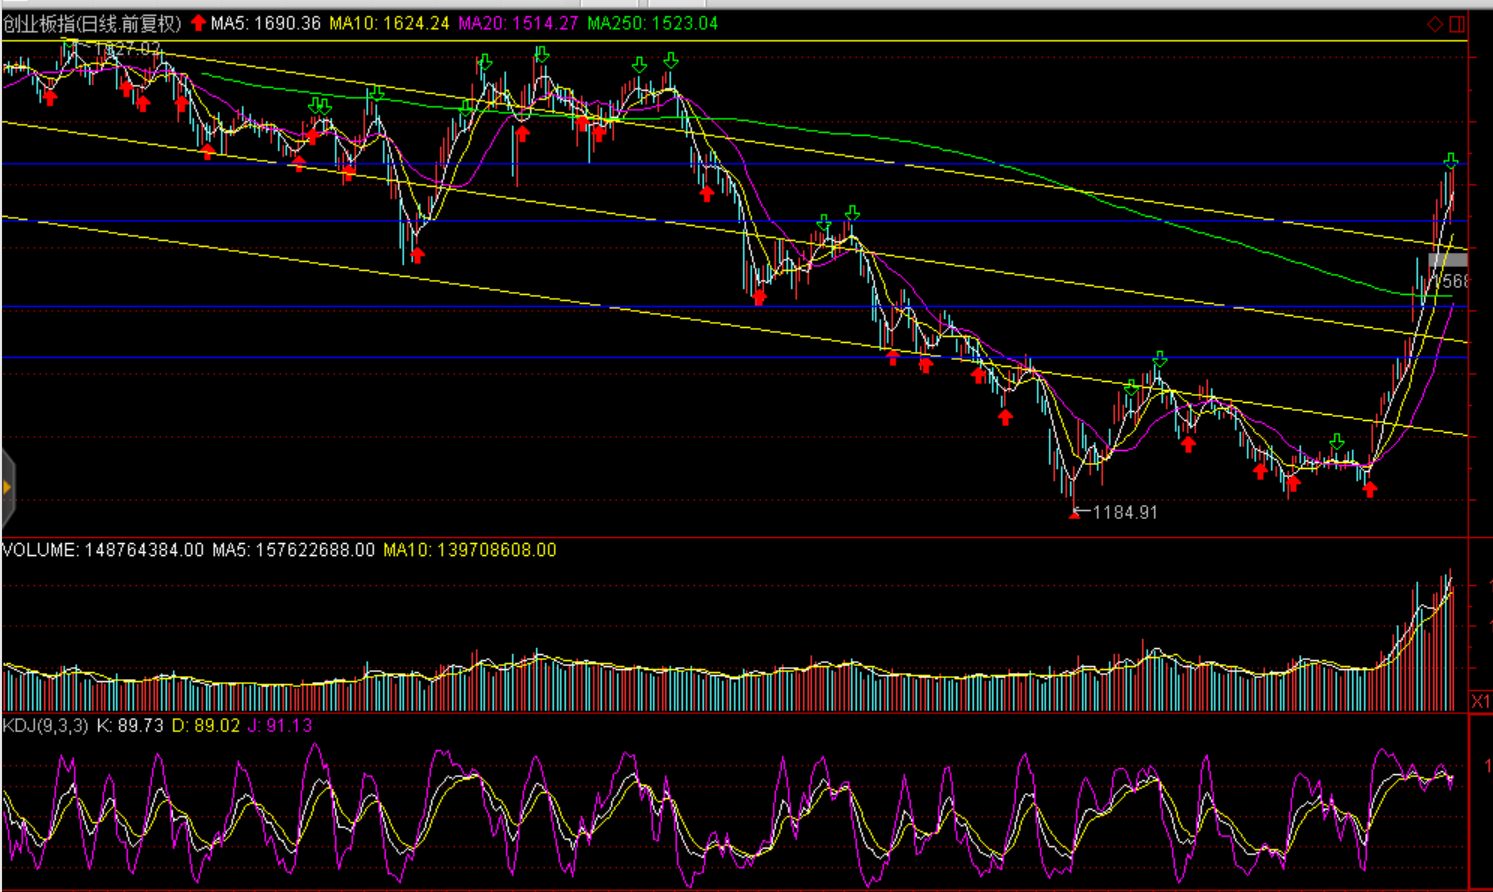The image size is (1493, 892).
Task: Select the 创业板指 chart title label
Action: pos(92,23)
